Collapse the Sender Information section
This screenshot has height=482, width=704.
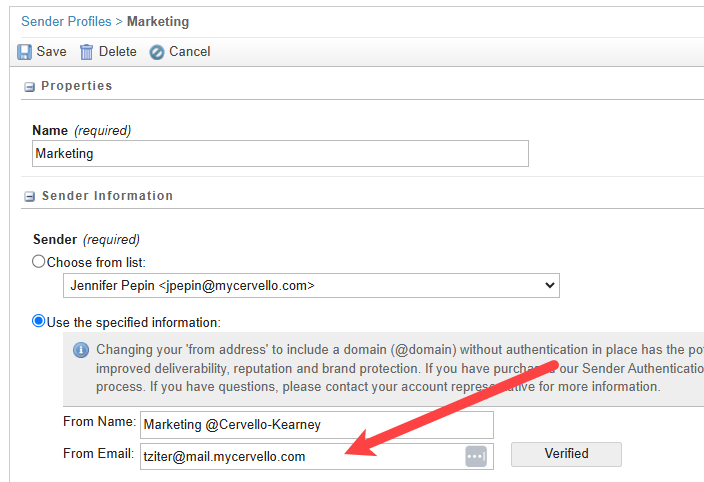click(x=29, y=197)
